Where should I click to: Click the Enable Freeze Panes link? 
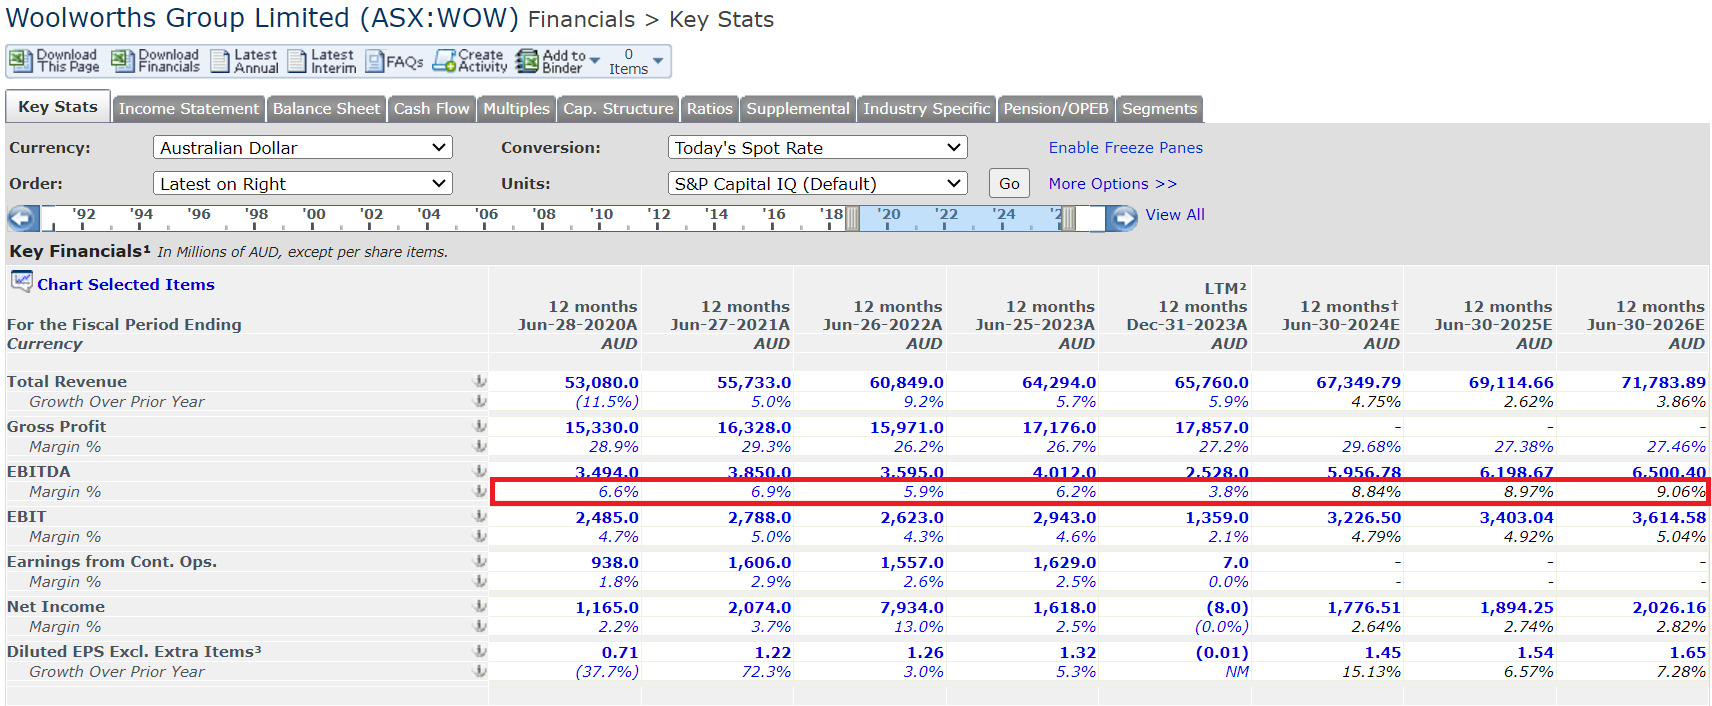pos(1125,148)
